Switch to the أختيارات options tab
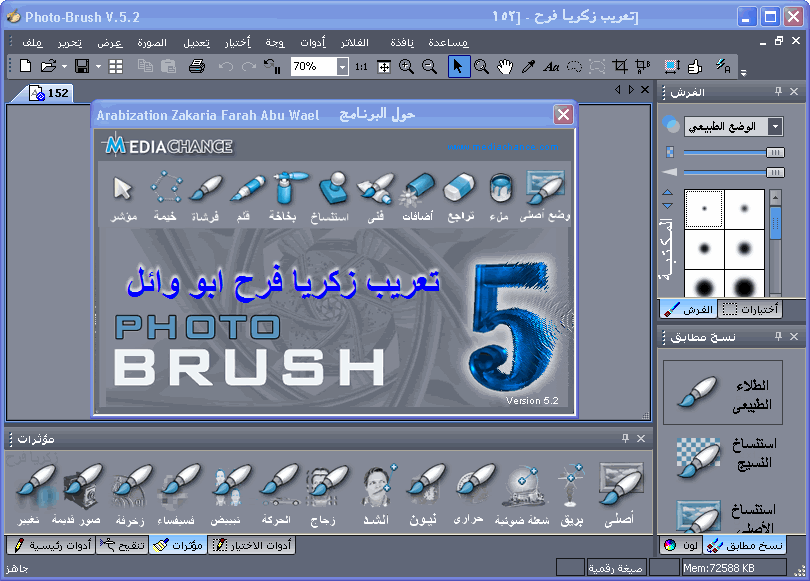This screenshot has width=810, height=581. (x=751, y=309)
